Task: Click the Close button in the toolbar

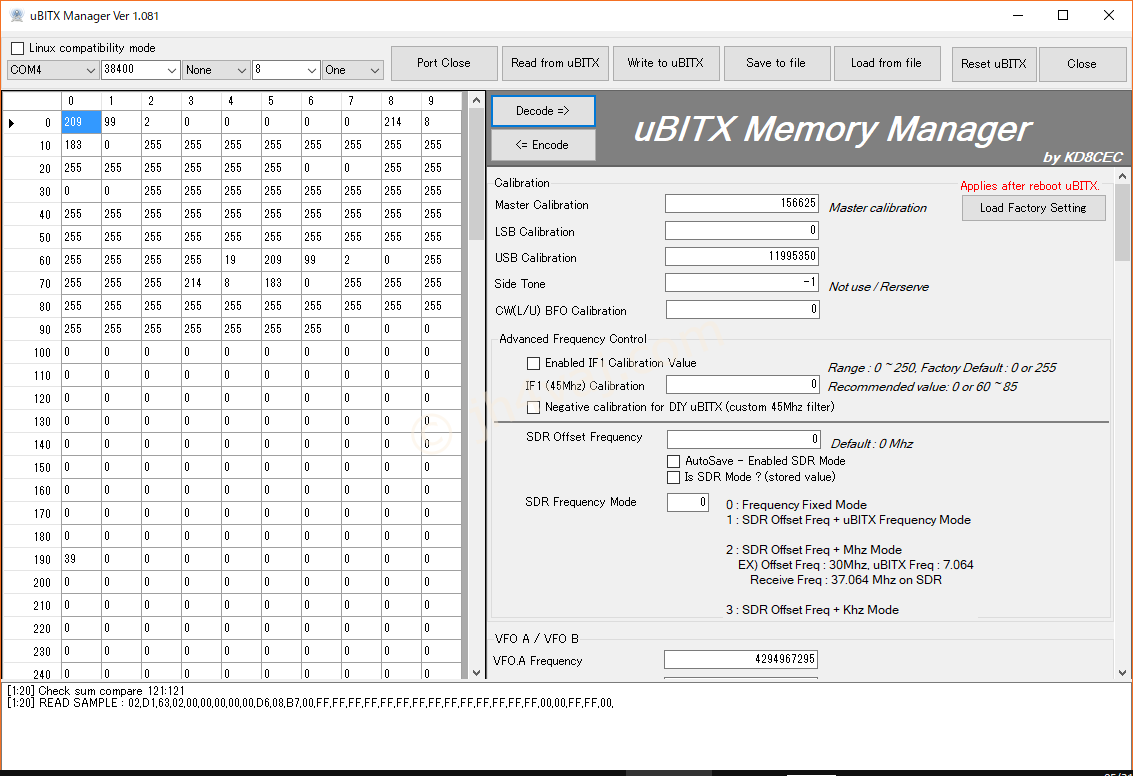Action: coord(1082,64)
